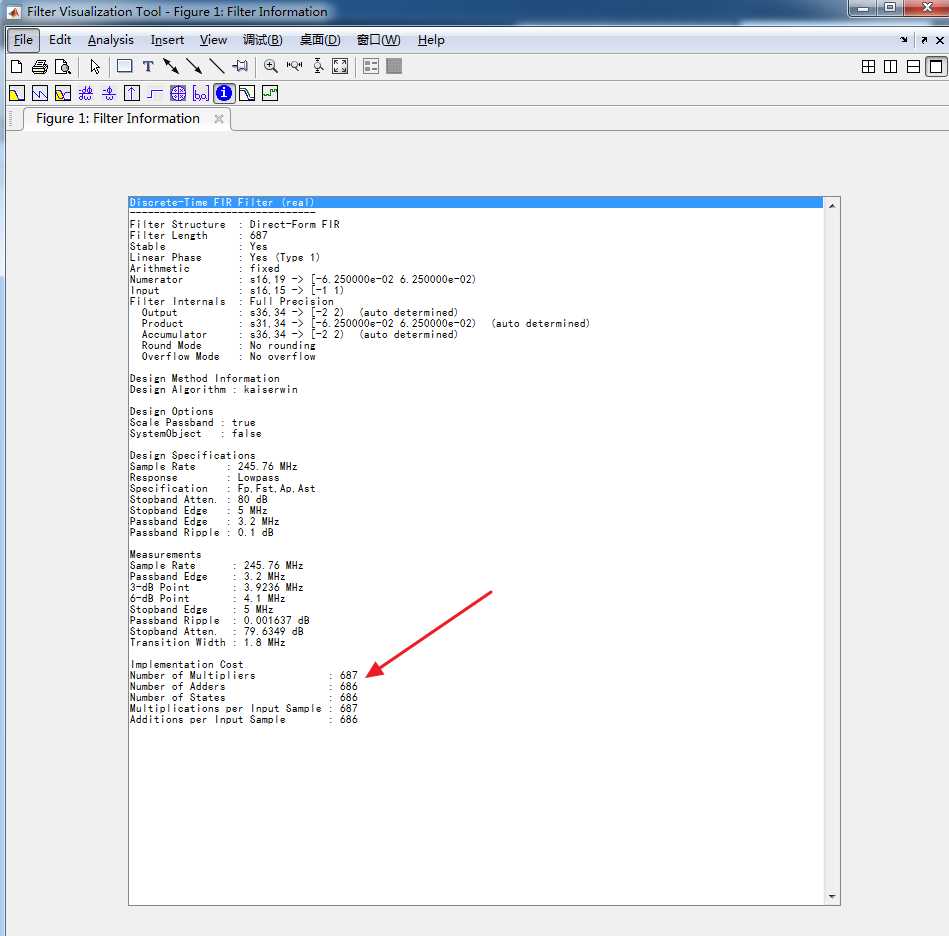Toggle the Grid icon in toolbar
Viewport: 949px width, 936px height.
tap(394, 67)
